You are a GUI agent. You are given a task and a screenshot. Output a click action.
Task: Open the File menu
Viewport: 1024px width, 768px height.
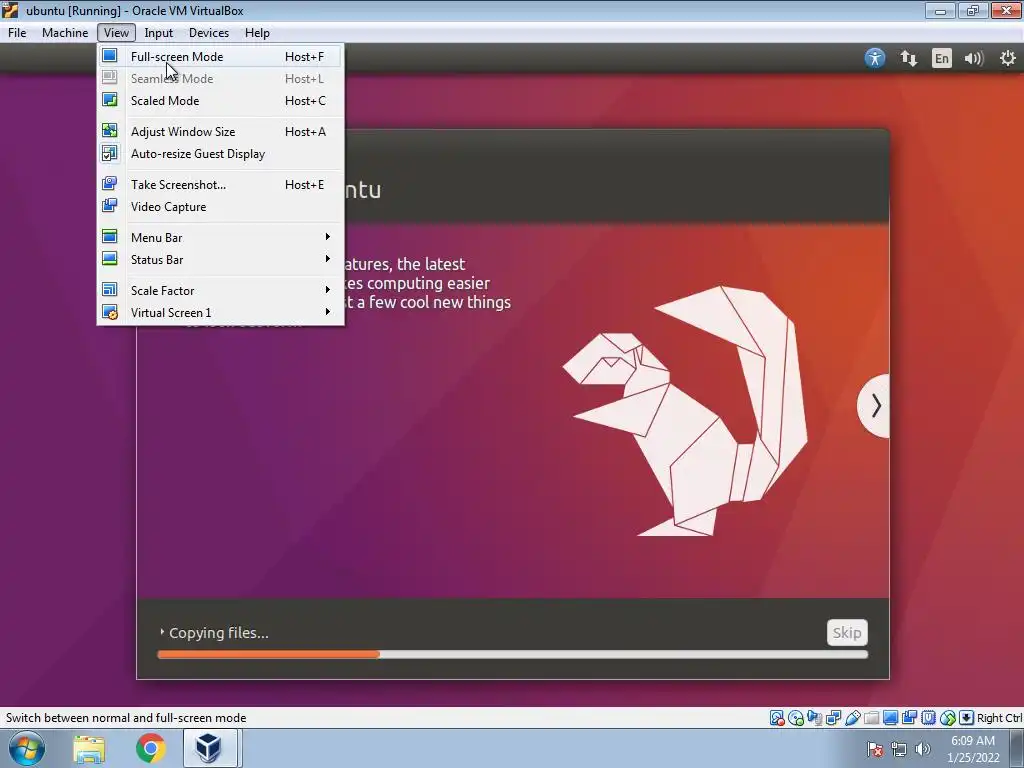point(17,33)
